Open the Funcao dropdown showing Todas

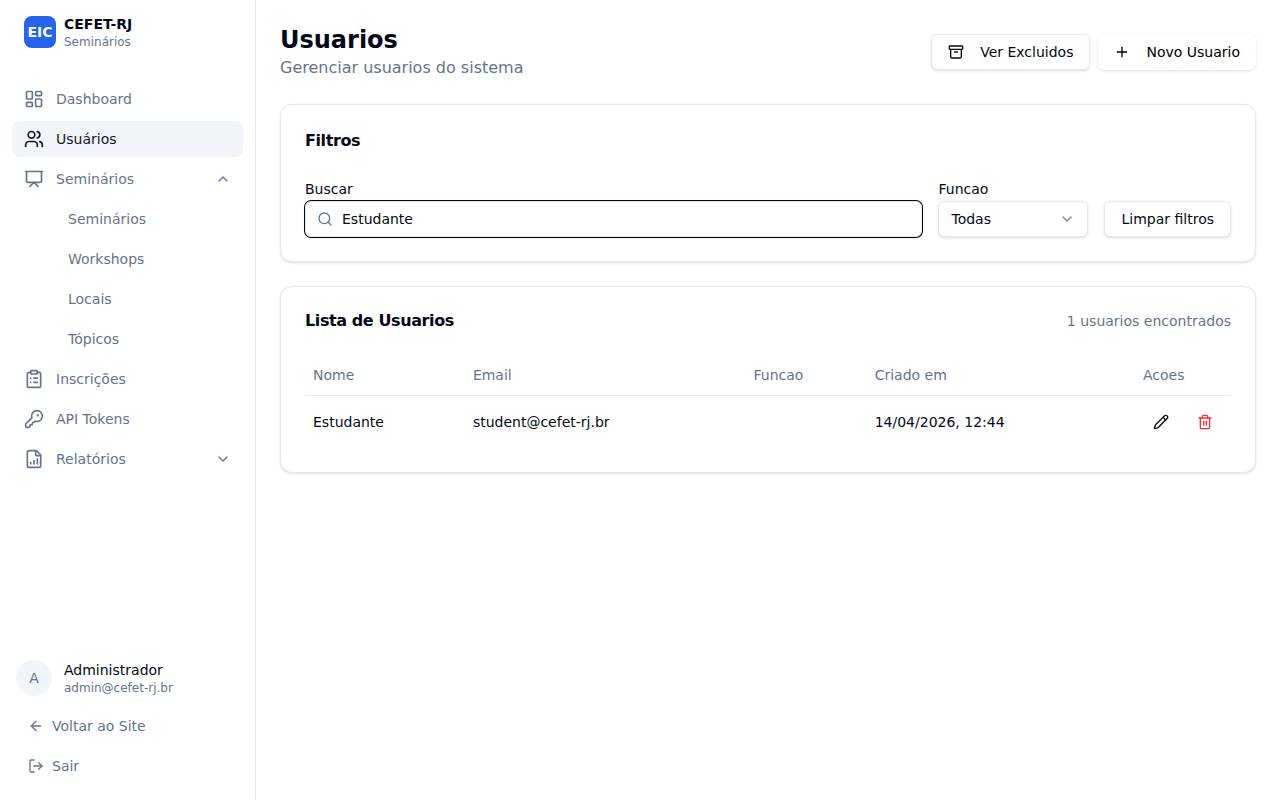click(1012, 219)
